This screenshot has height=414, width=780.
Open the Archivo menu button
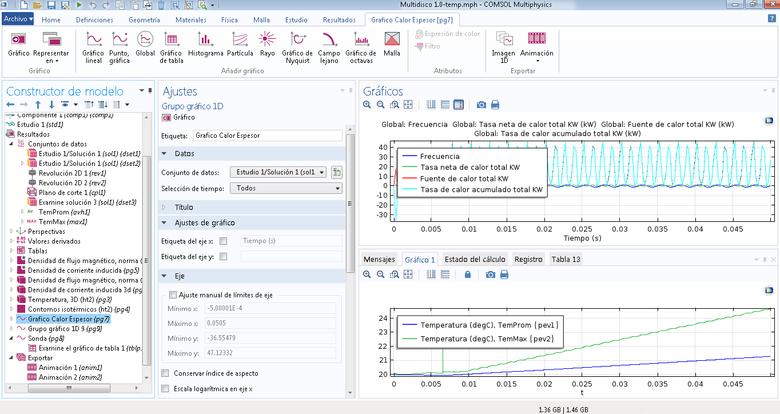pyautogui.click(x=18, y=19)
